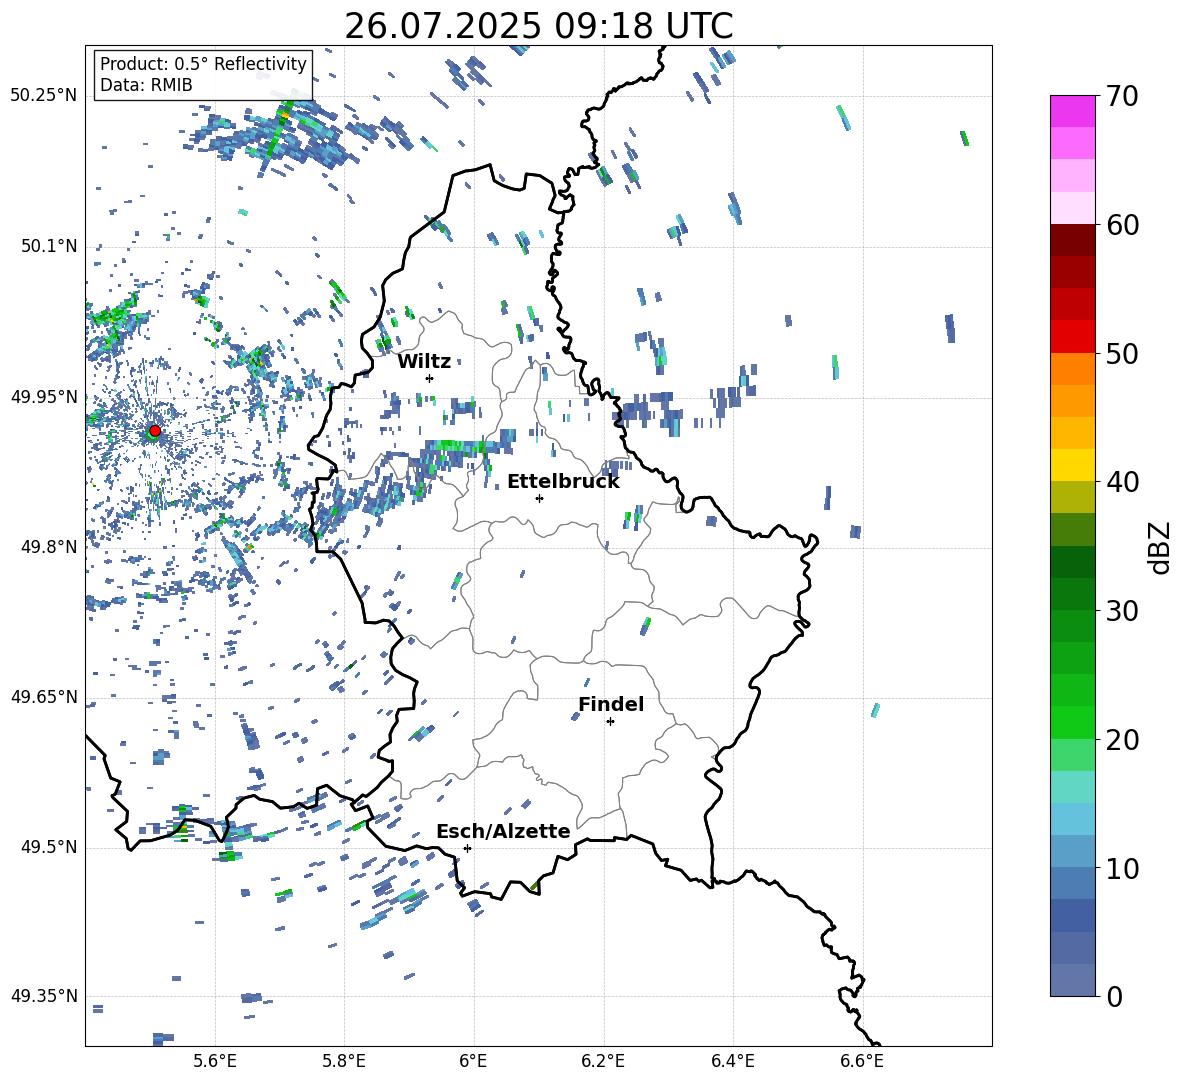Click the red radar site marker
1184x1081 pixels.
point(155,430)
